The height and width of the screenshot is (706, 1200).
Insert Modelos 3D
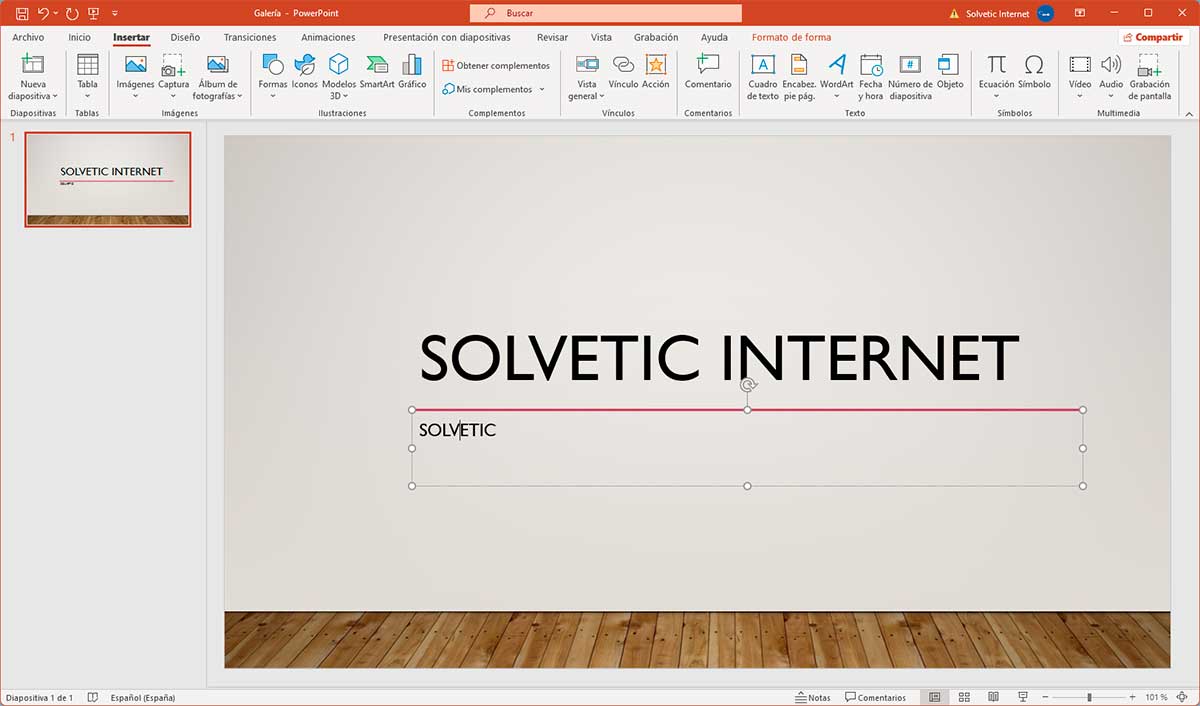pos(339,77)
